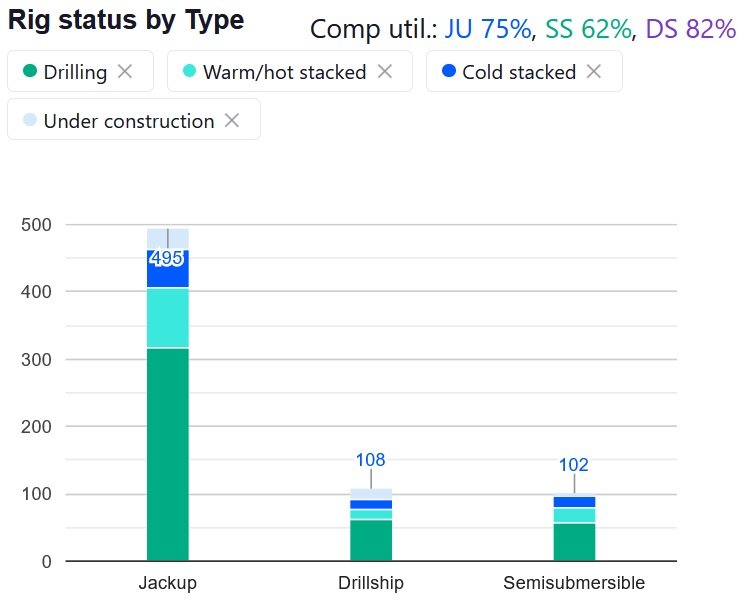
Task: Click the blue Cold stacked legend dot
Action: (449, 72)
